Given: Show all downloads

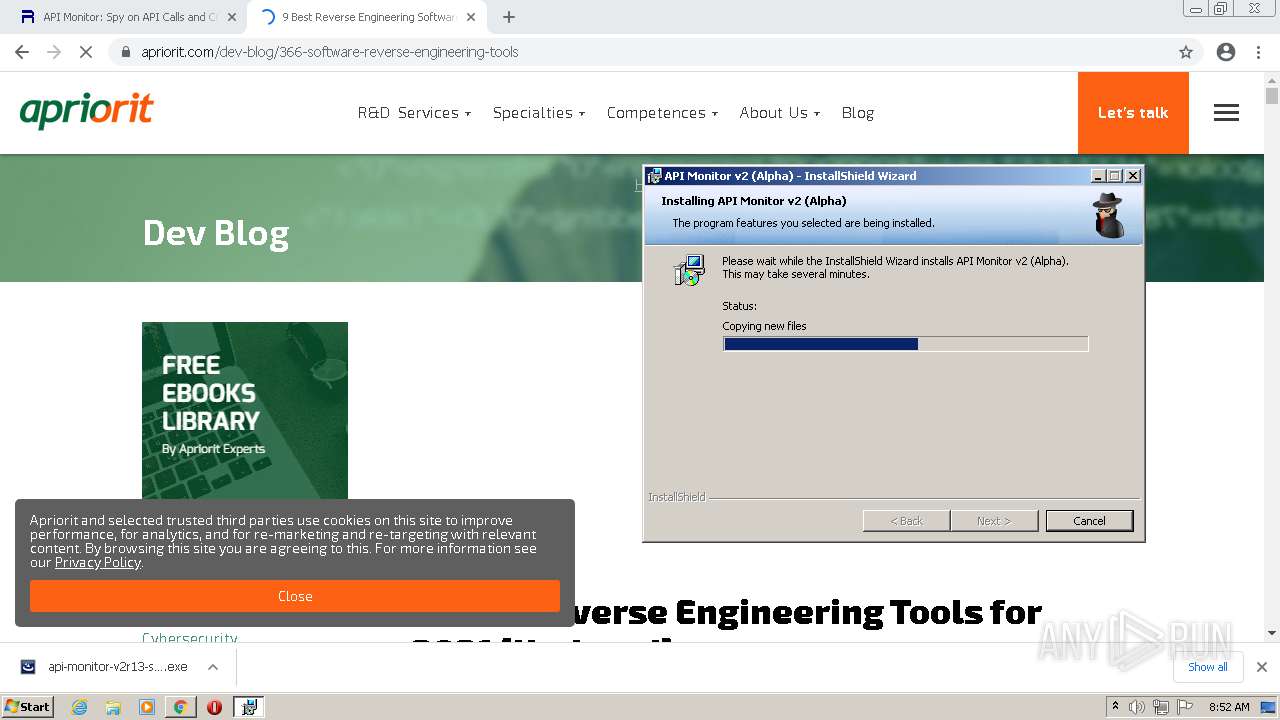Looking at the screenshot, I should point(1207,667).
